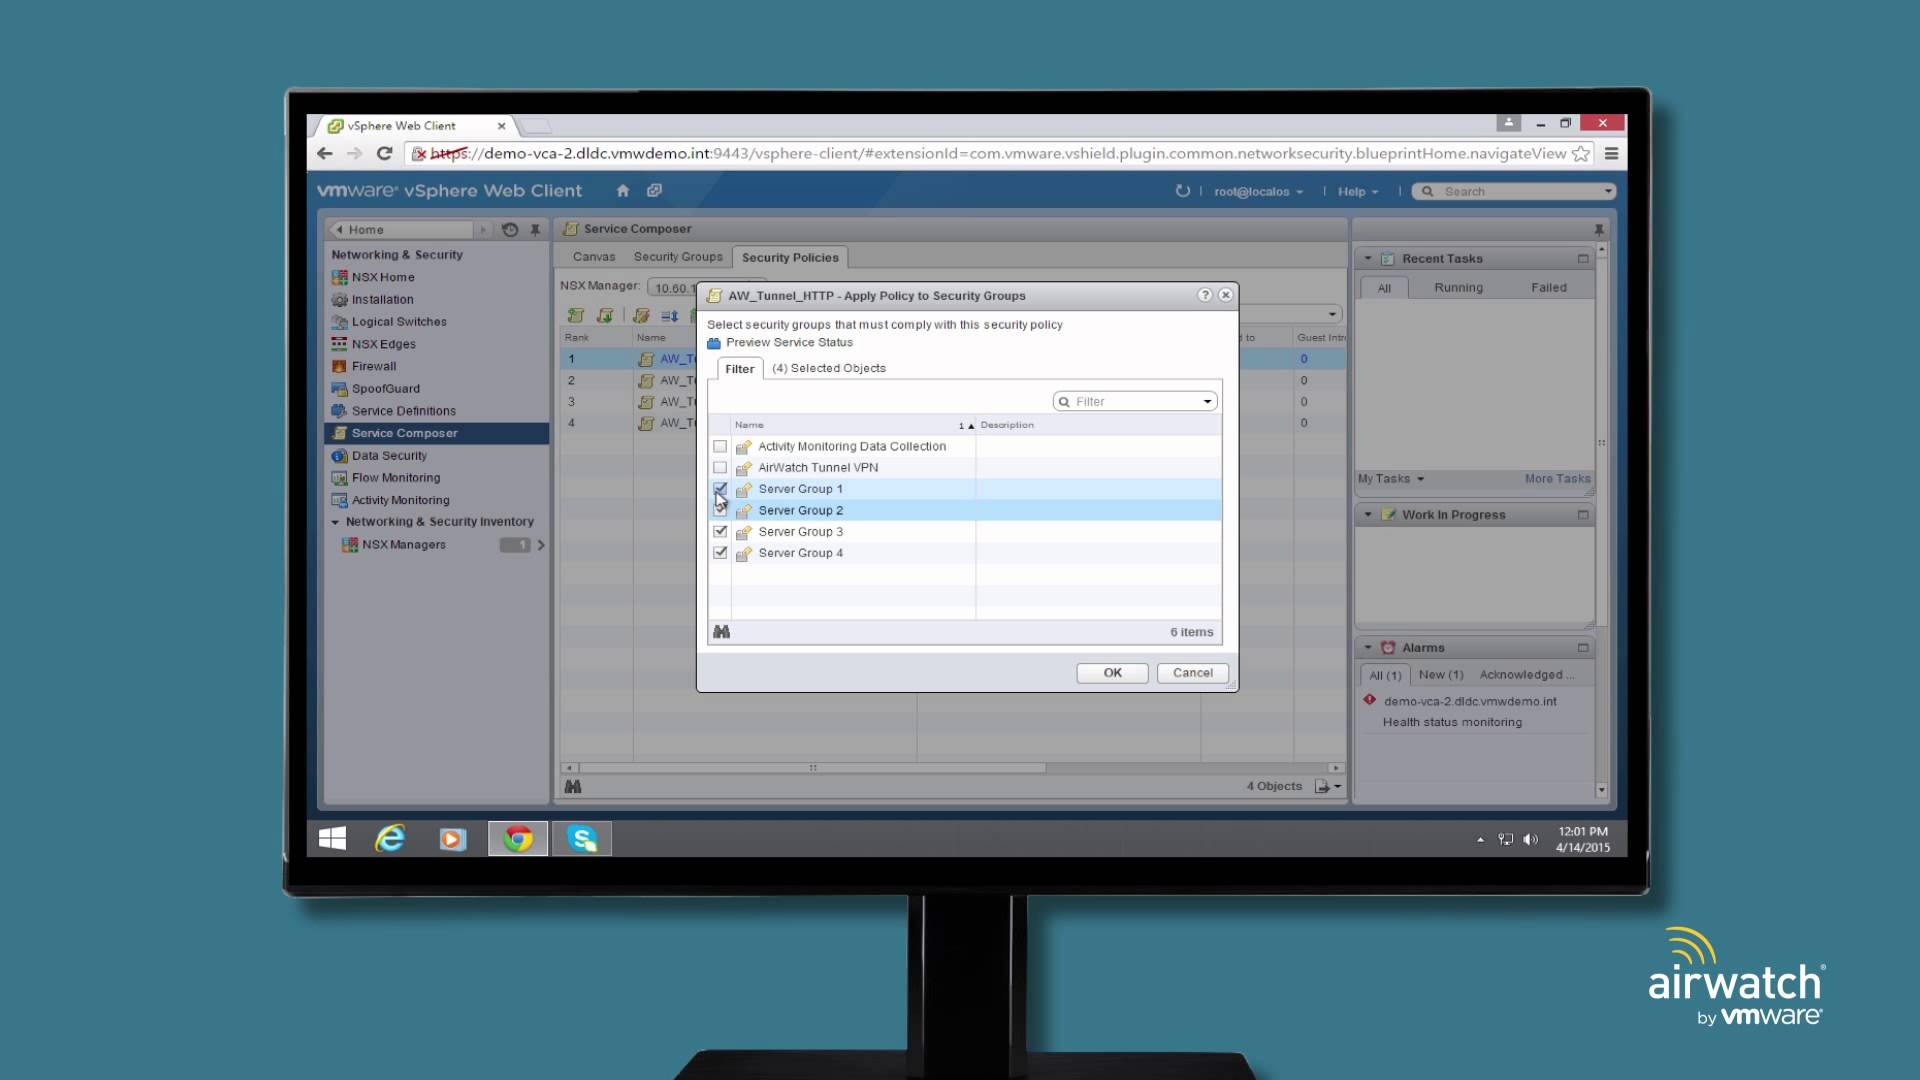
Task: Click the export list icon
Action: click(1327, 787)
